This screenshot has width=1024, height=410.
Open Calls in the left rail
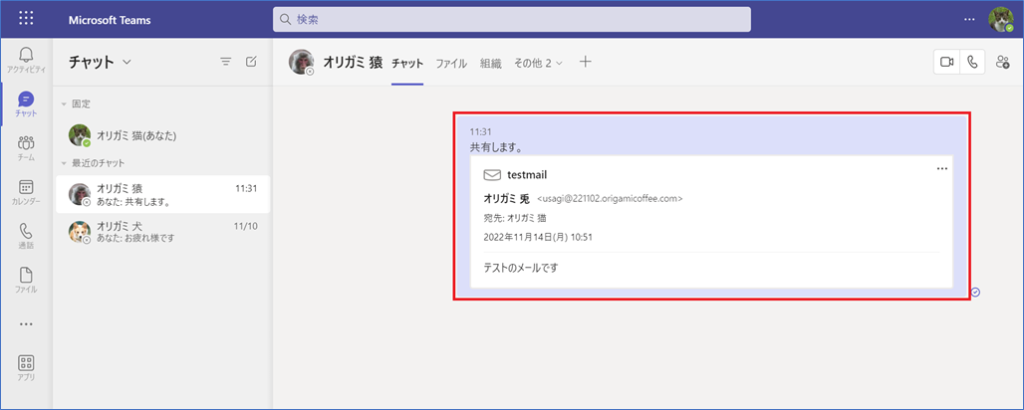coord(26,236)
